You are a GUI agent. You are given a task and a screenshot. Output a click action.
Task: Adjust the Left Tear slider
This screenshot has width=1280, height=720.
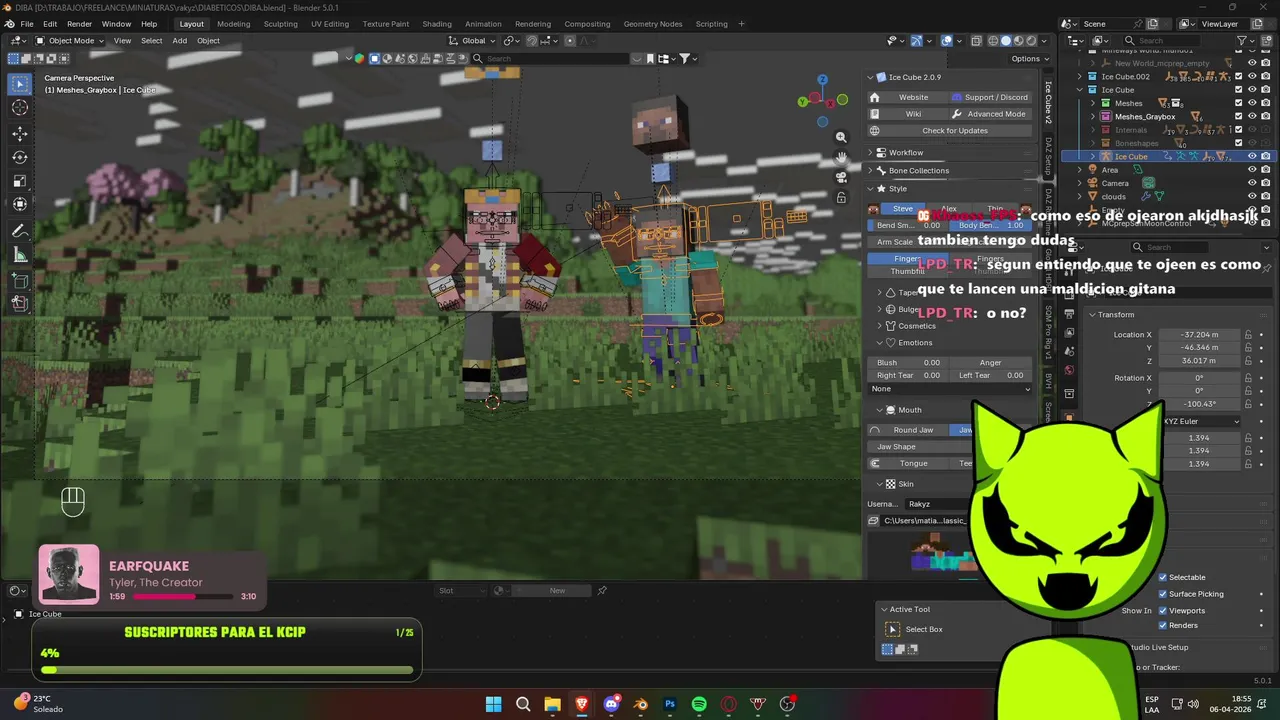tap(990, 375)
